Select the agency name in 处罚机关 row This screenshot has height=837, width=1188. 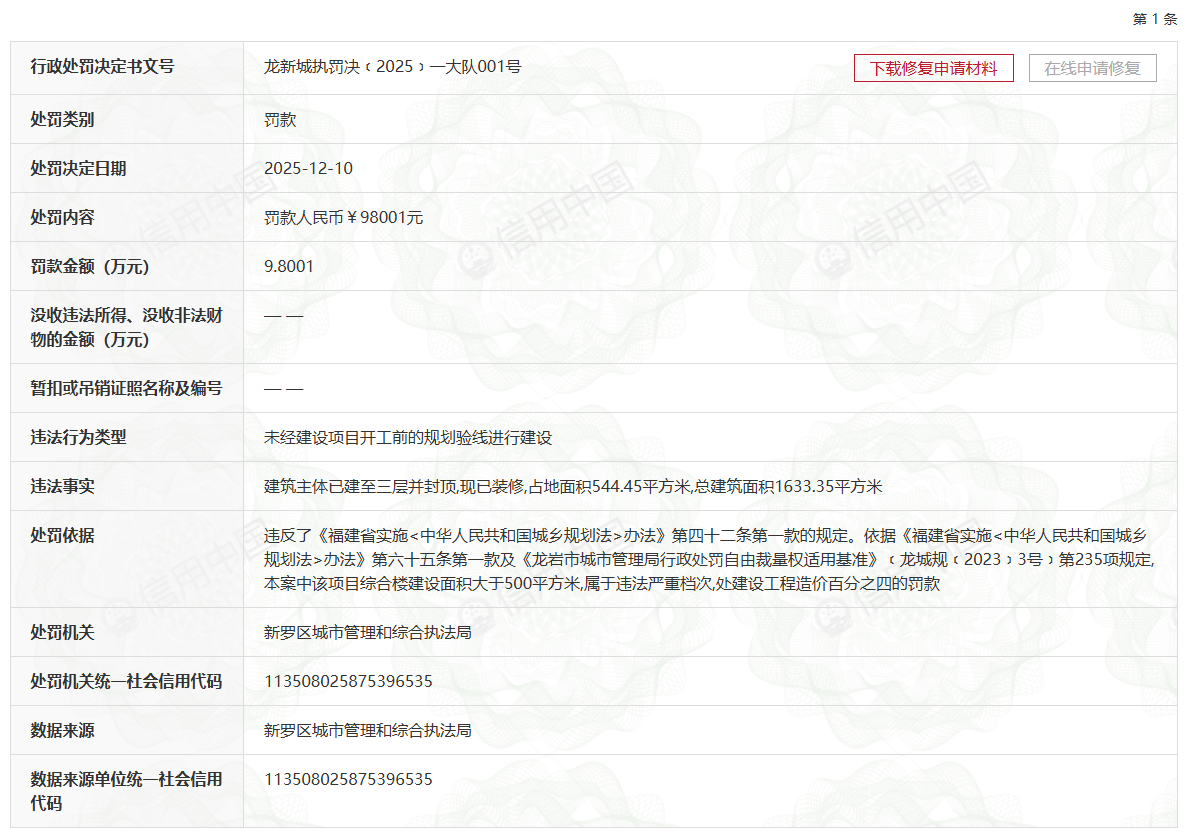[x=367, y=632]
